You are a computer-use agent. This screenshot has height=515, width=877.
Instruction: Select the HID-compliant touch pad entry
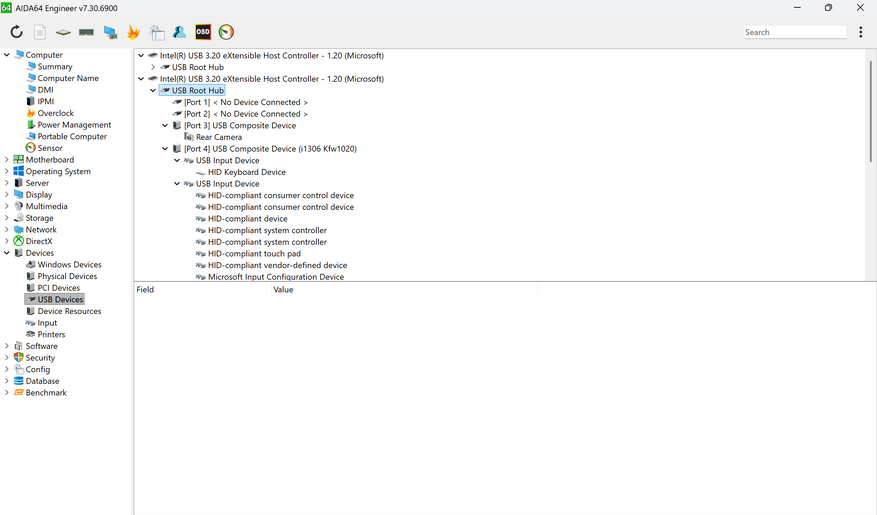point(254,254)
